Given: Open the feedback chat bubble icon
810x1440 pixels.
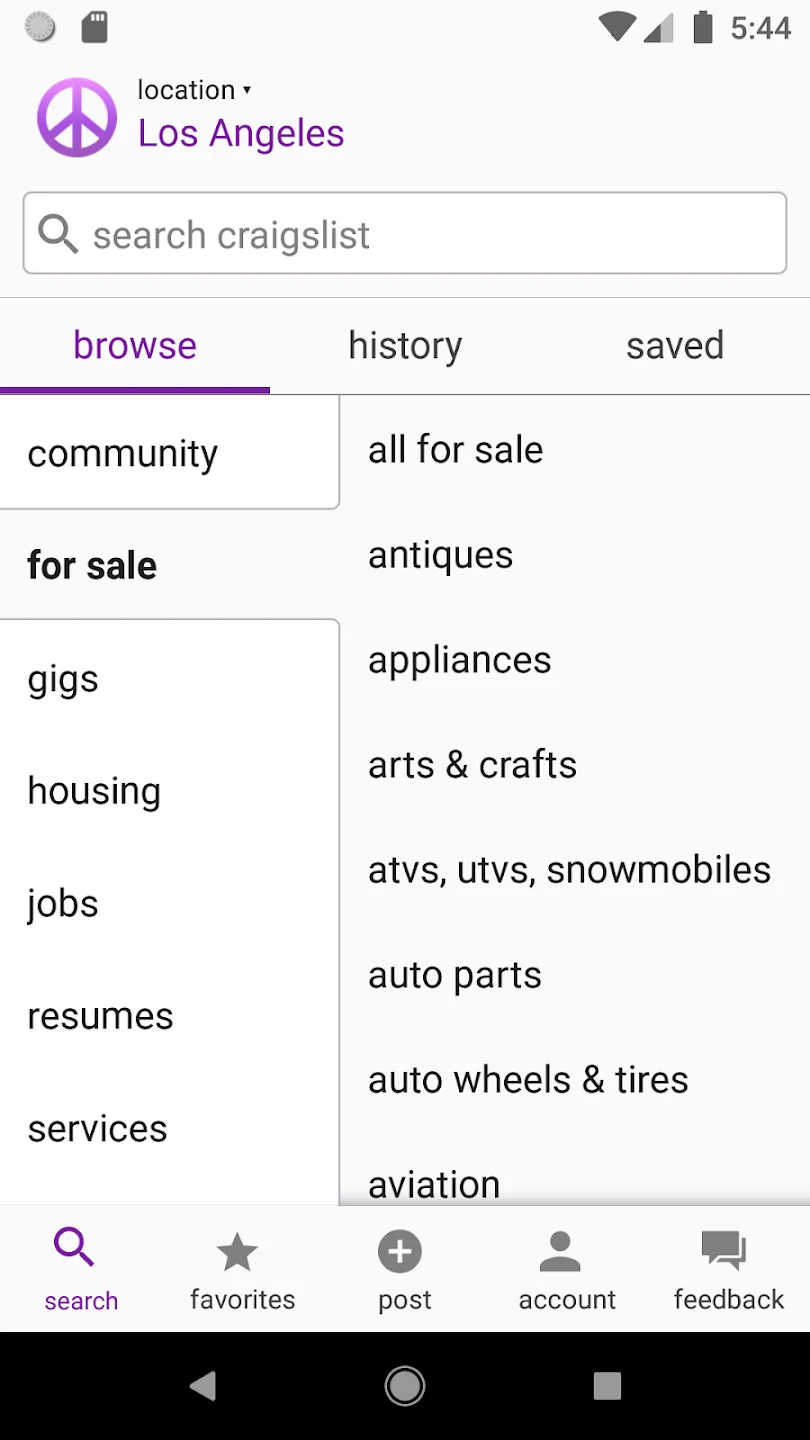Looking at the screenshot, I should coord(723,1252).
